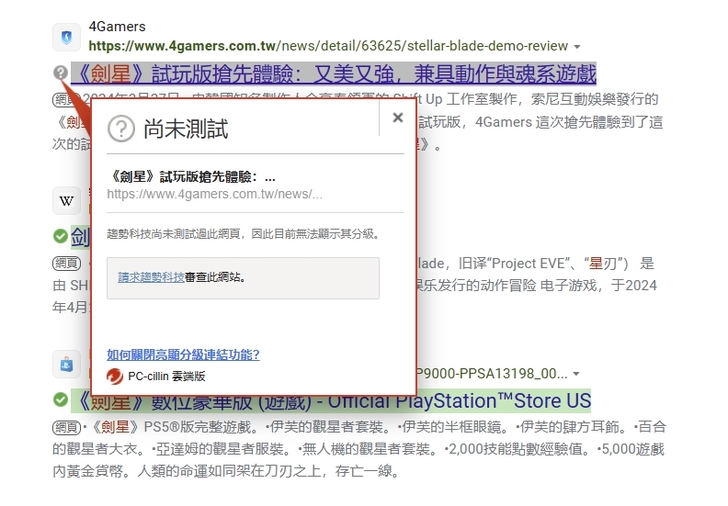Click the PlayStation Store favicon

coord(66,364)
